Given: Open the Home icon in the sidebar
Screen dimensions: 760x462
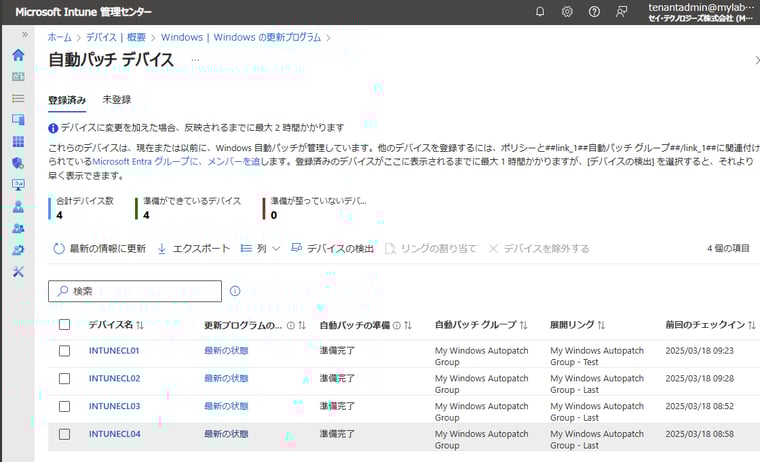Looking at the screenshot, I should click(x=18, y=55).
